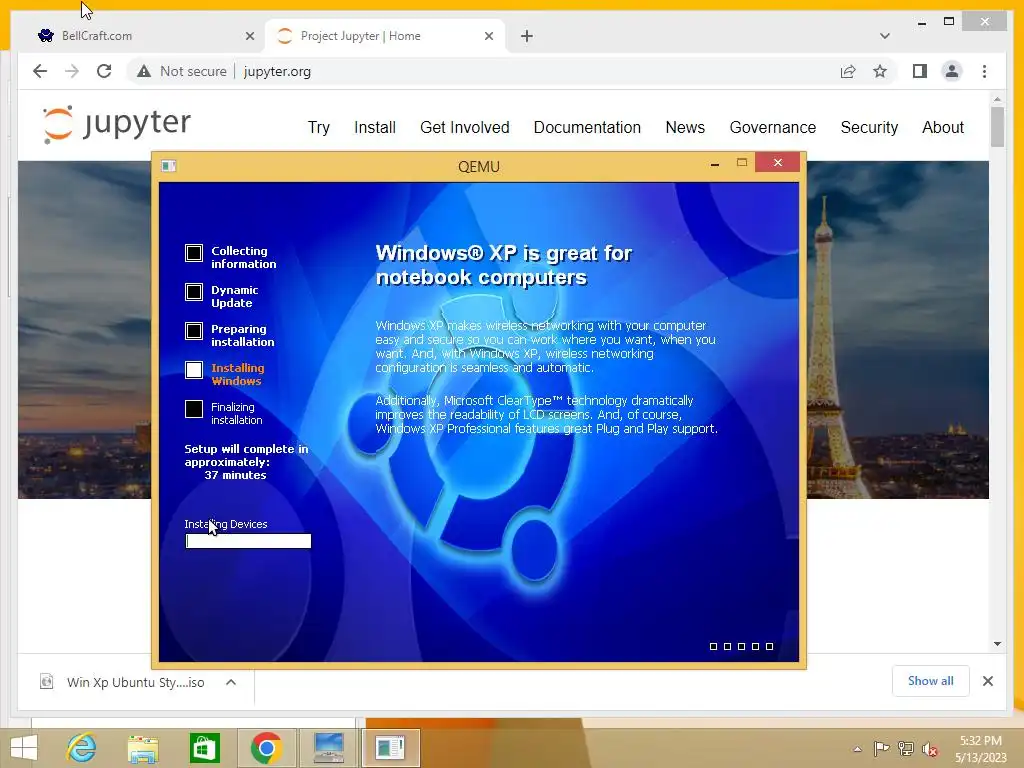The width and height of the screenshot is (1024, 768).
Task: Open the Install menu item
Action: tap(375, 127)
